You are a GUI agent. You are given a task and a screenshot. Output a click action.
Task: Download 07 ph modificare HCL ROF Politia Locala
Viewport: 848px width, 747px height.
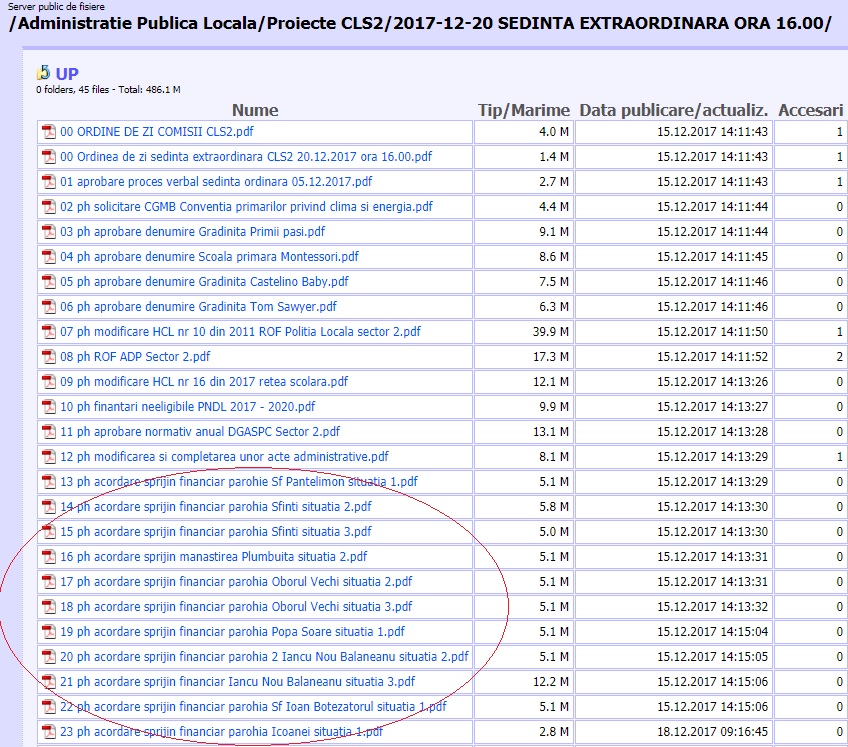pyautogui.click(x=240, y=332)
